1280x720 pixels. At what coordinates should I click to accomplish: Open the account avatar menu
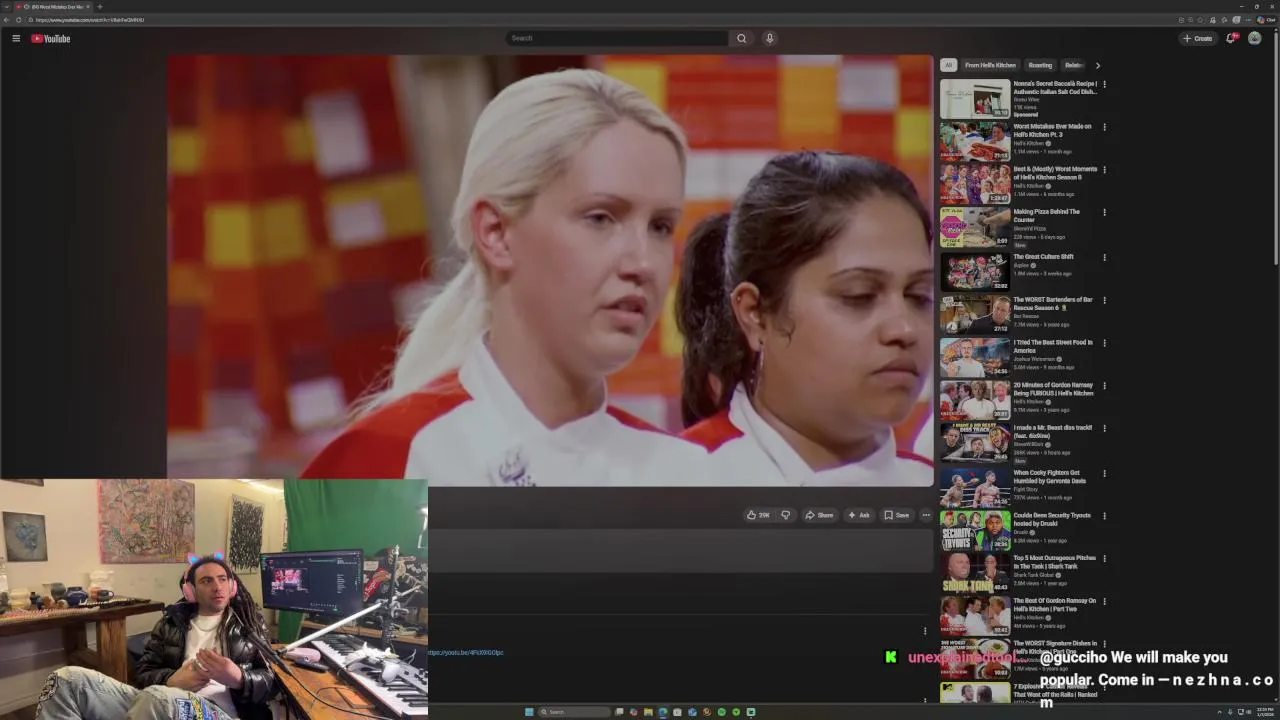(1254, 38)
